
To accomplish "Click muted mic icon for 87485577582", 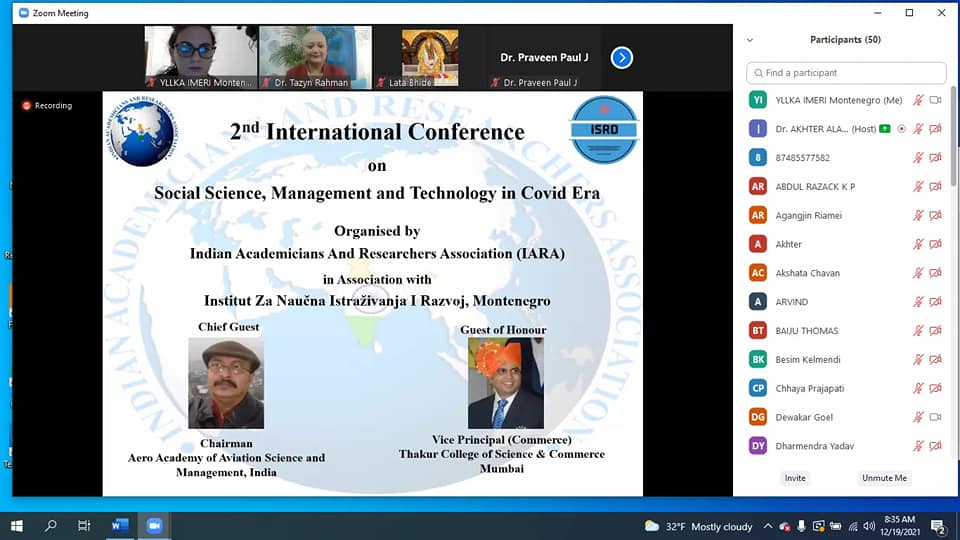I will (x=918, y=157).
